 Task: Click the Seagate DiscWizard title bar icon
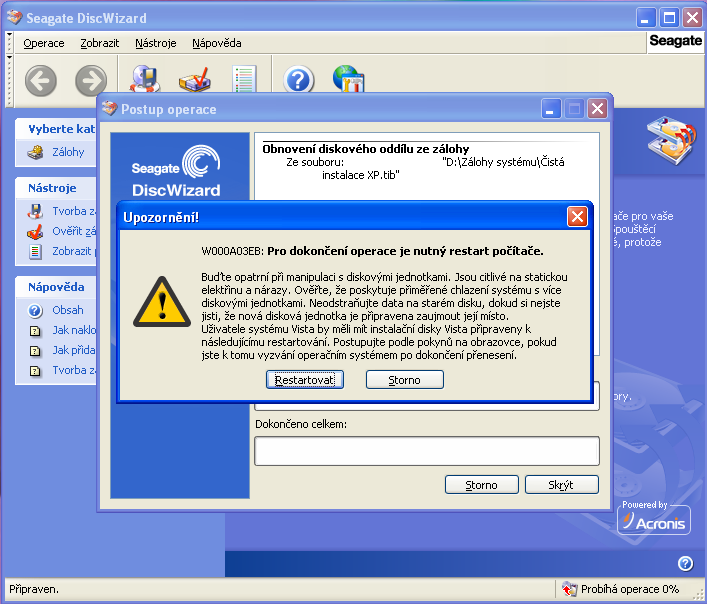14,18
